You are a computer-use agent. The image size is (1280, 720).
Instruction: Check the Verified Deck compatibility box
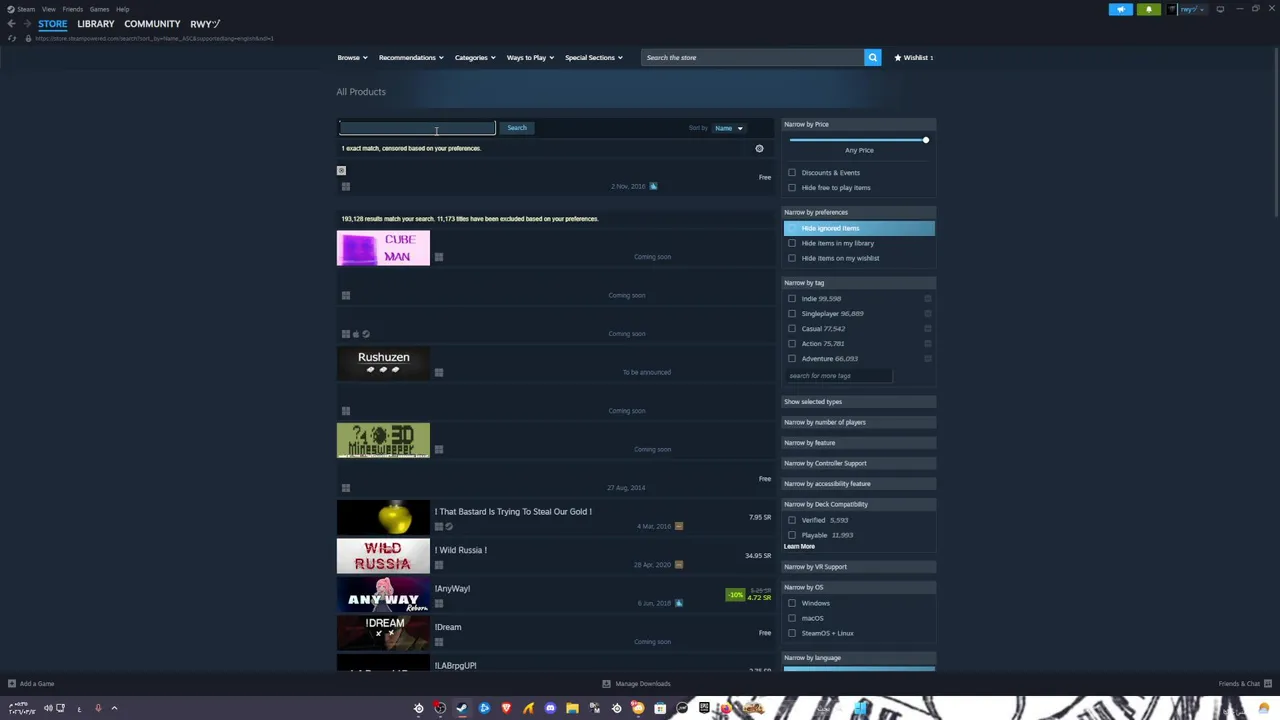792,520
